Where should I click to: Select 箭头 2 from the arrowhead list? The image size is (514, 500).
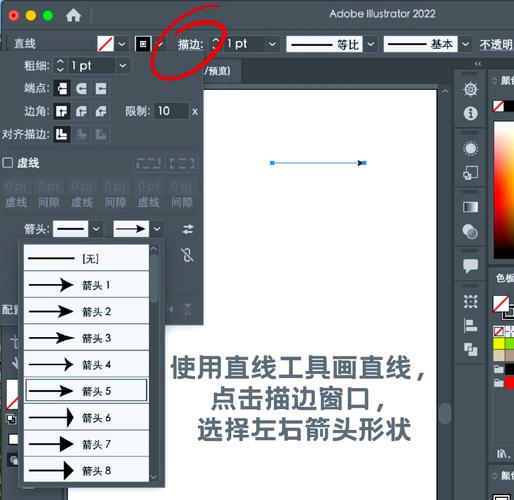[x=86, y=311]
